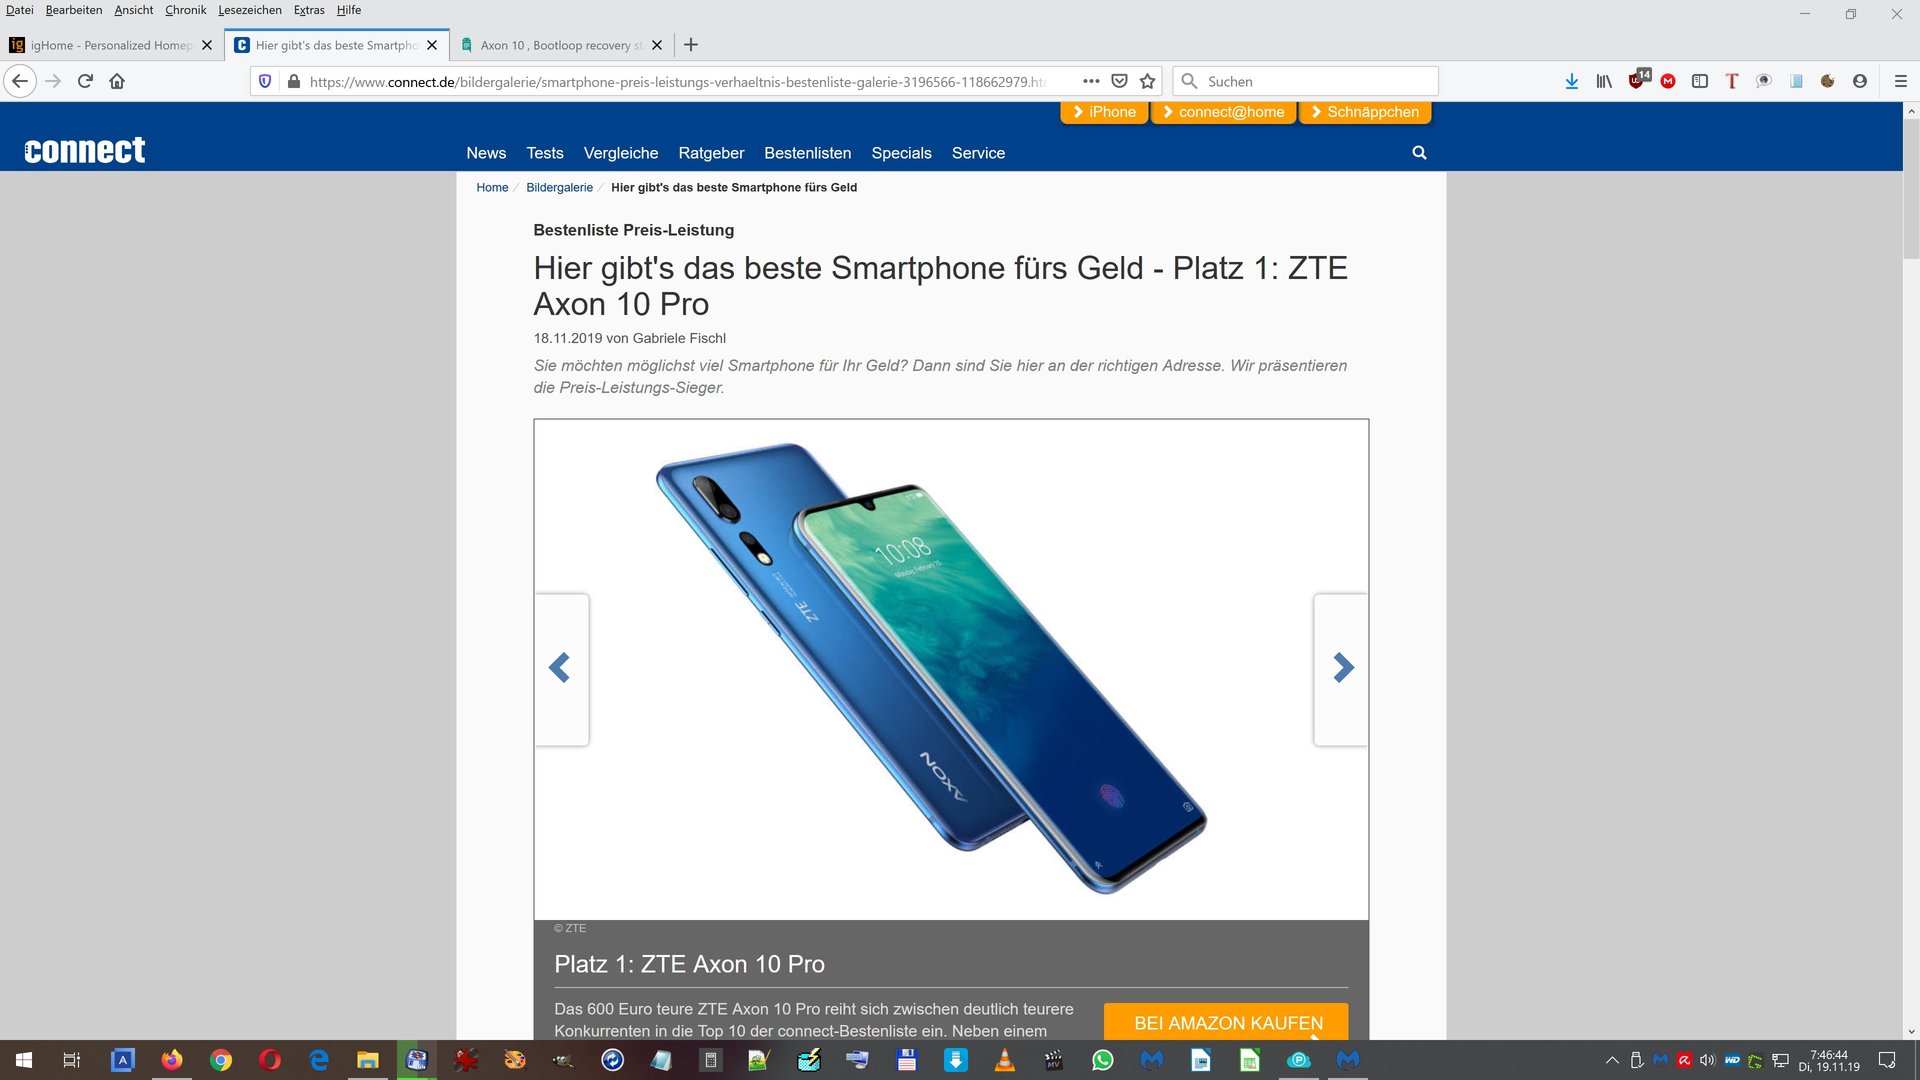
Task: Open Windows Start menu
Action: point(24,1060)
